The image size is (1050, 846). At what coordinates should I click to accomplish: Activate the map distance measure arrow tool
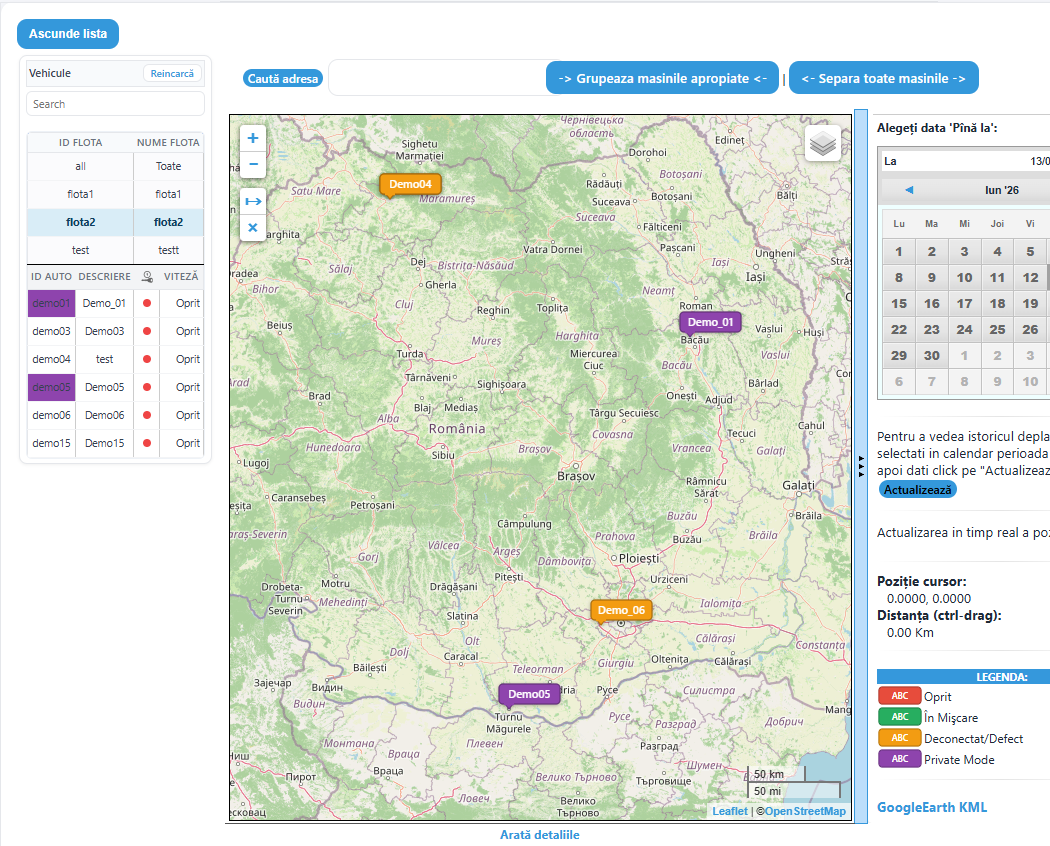pyautogui.click(x=252, y=201)
